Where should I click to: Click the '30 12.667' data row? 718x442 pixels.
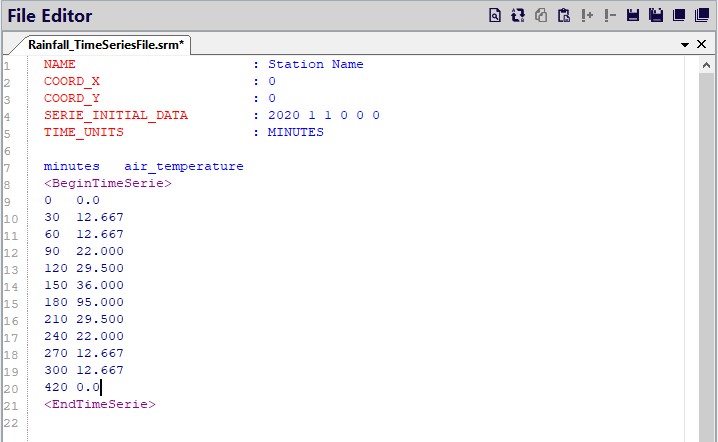(x=84, y=217)
